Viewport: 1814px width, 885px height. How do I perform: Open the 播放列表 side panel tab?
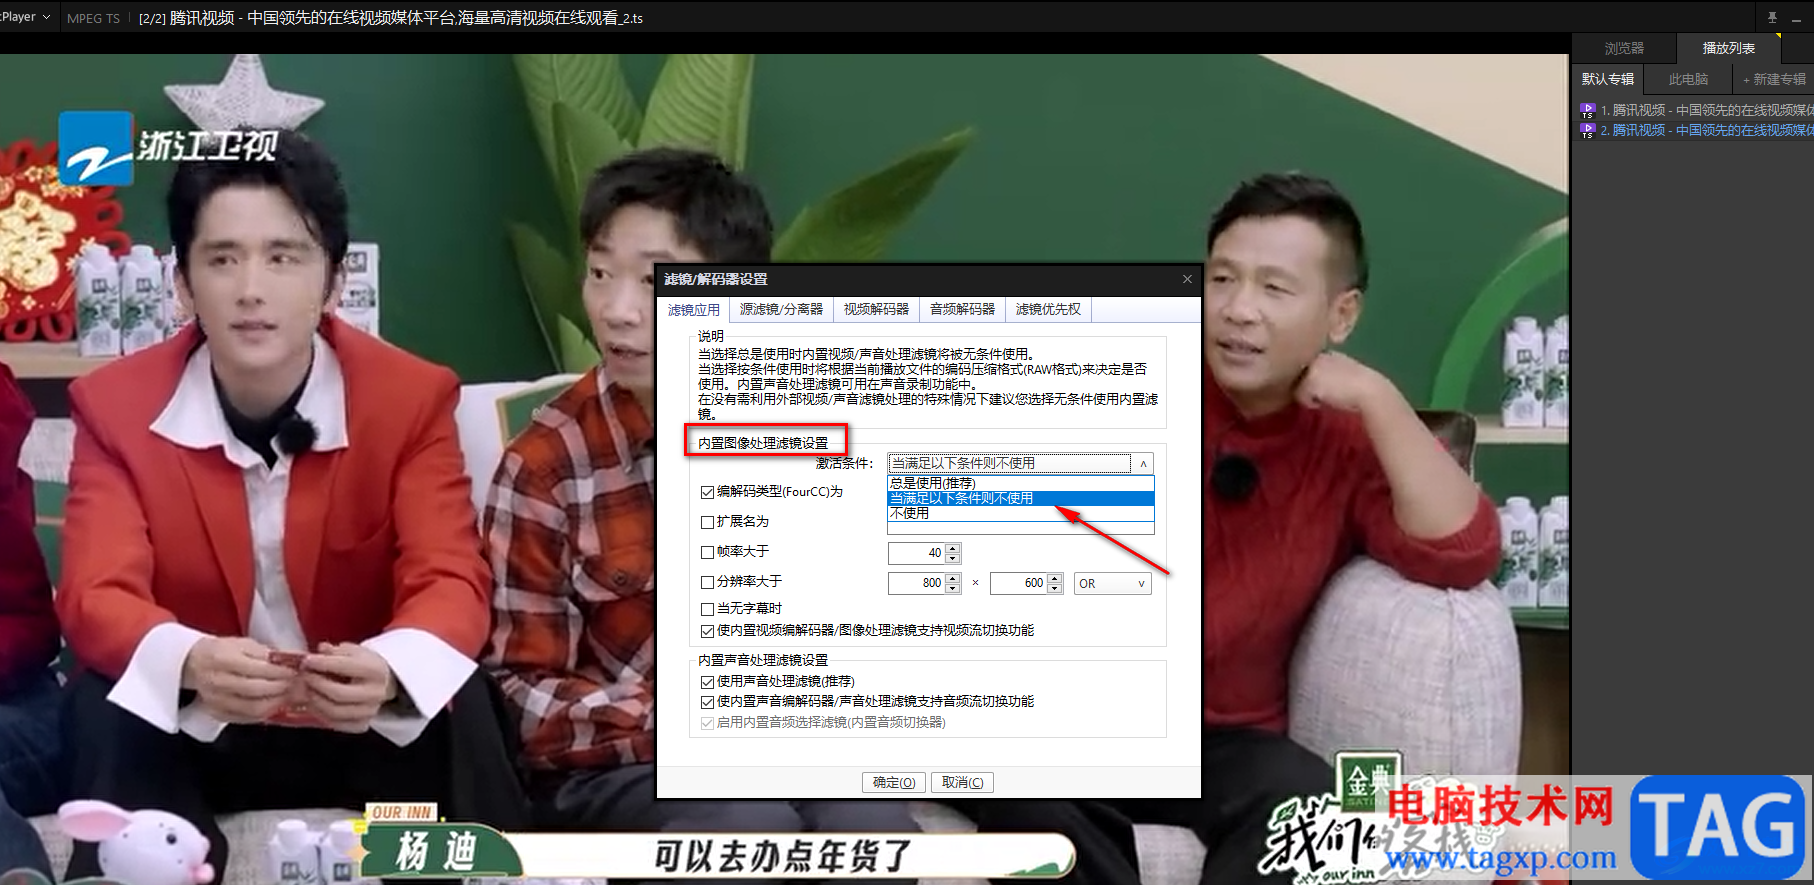tap(1728, 48)
